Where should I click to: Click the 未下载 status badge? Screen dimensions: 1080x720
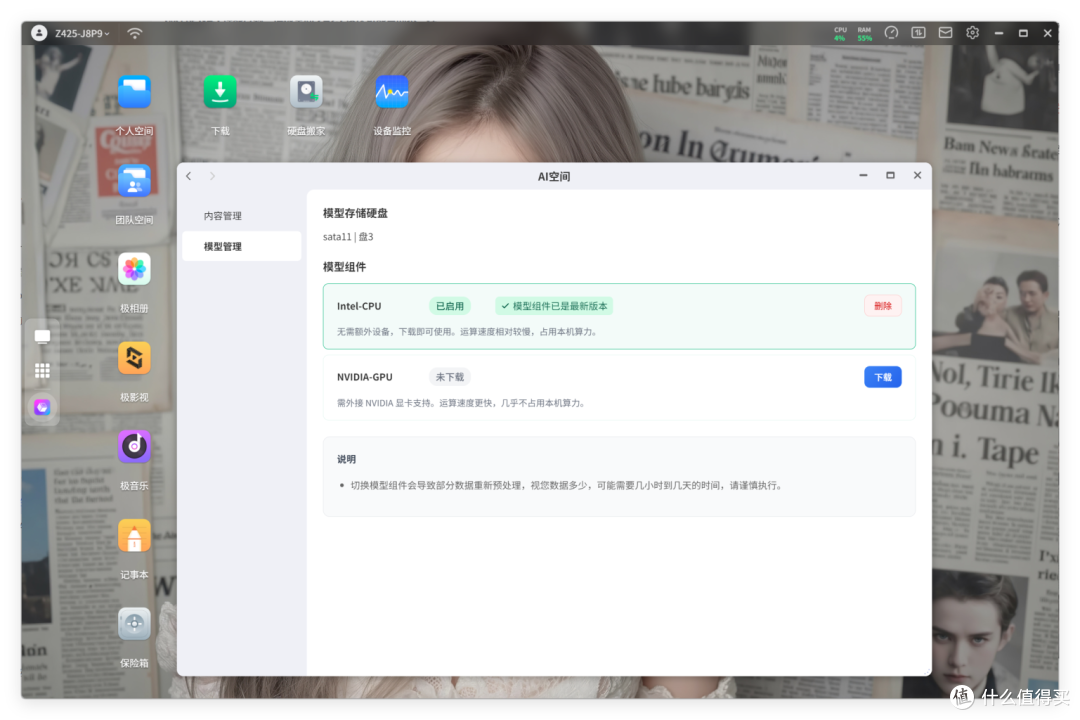[x=450, y=377]
